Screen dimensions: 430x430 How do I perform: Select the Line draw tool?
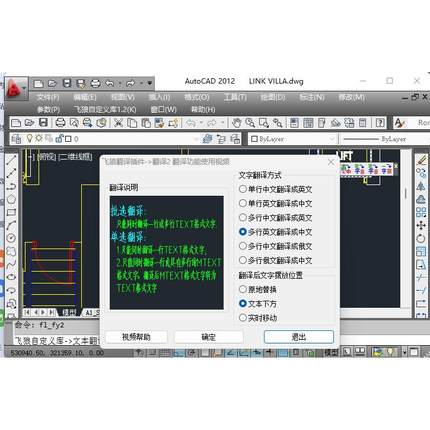[x=11, y=160]
